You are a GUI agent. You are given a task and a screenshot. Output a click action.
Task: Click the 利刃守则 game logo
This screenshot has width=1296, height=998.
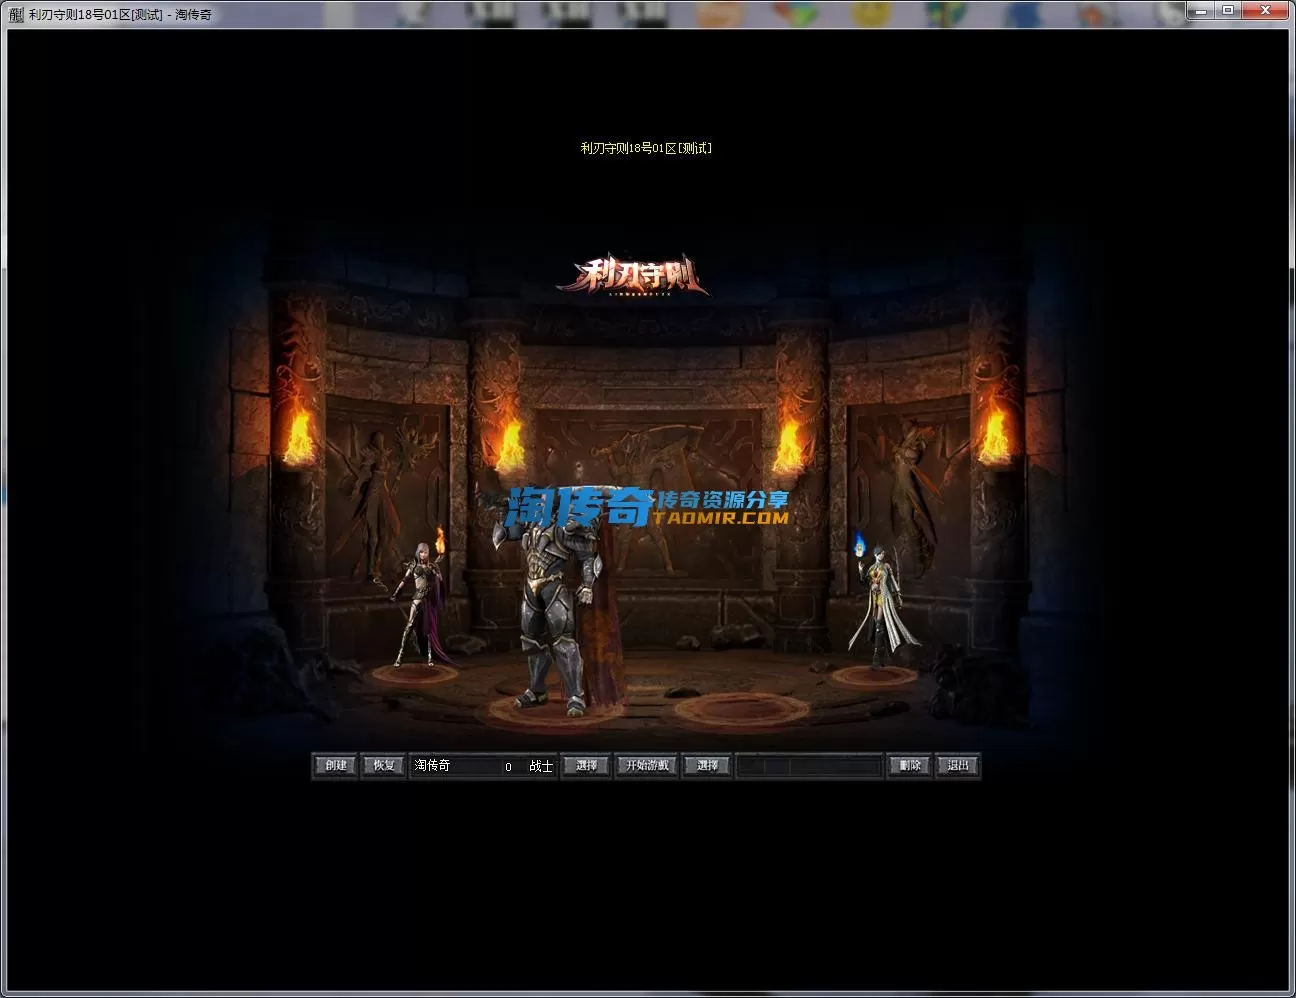(633, 276)
